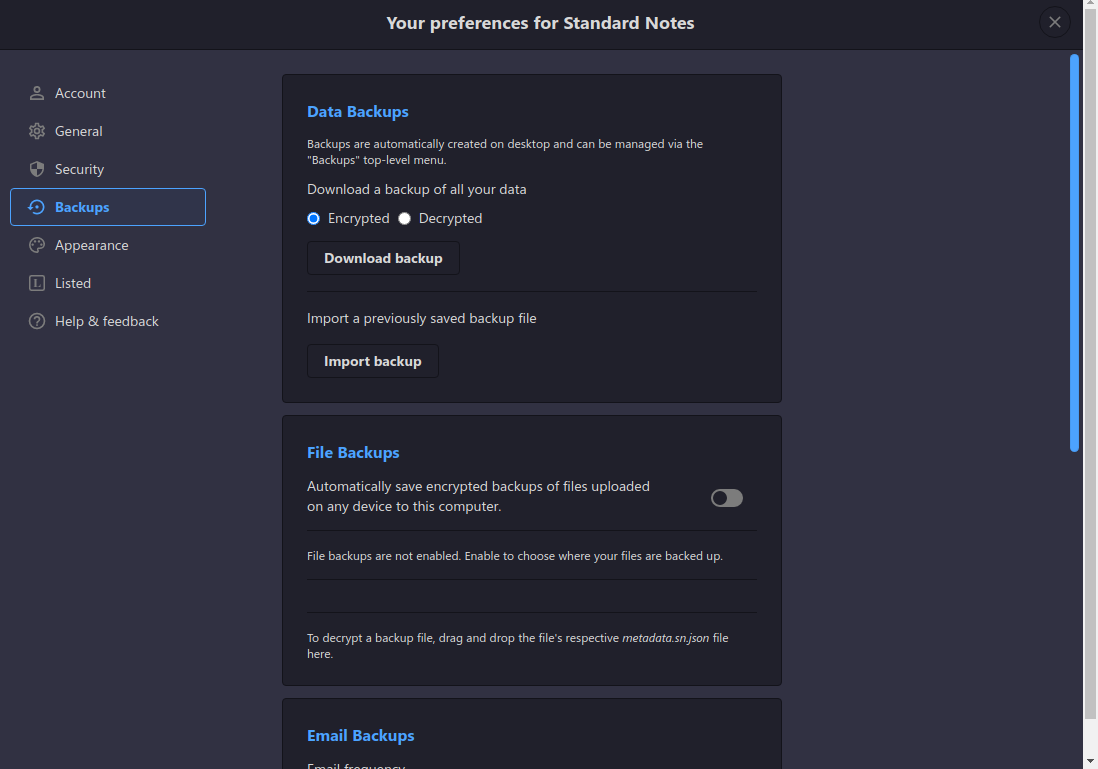1098x769 pixels.
Task: Click the metadata.sn.json decrypt drop text
Action: click(517, 646)
